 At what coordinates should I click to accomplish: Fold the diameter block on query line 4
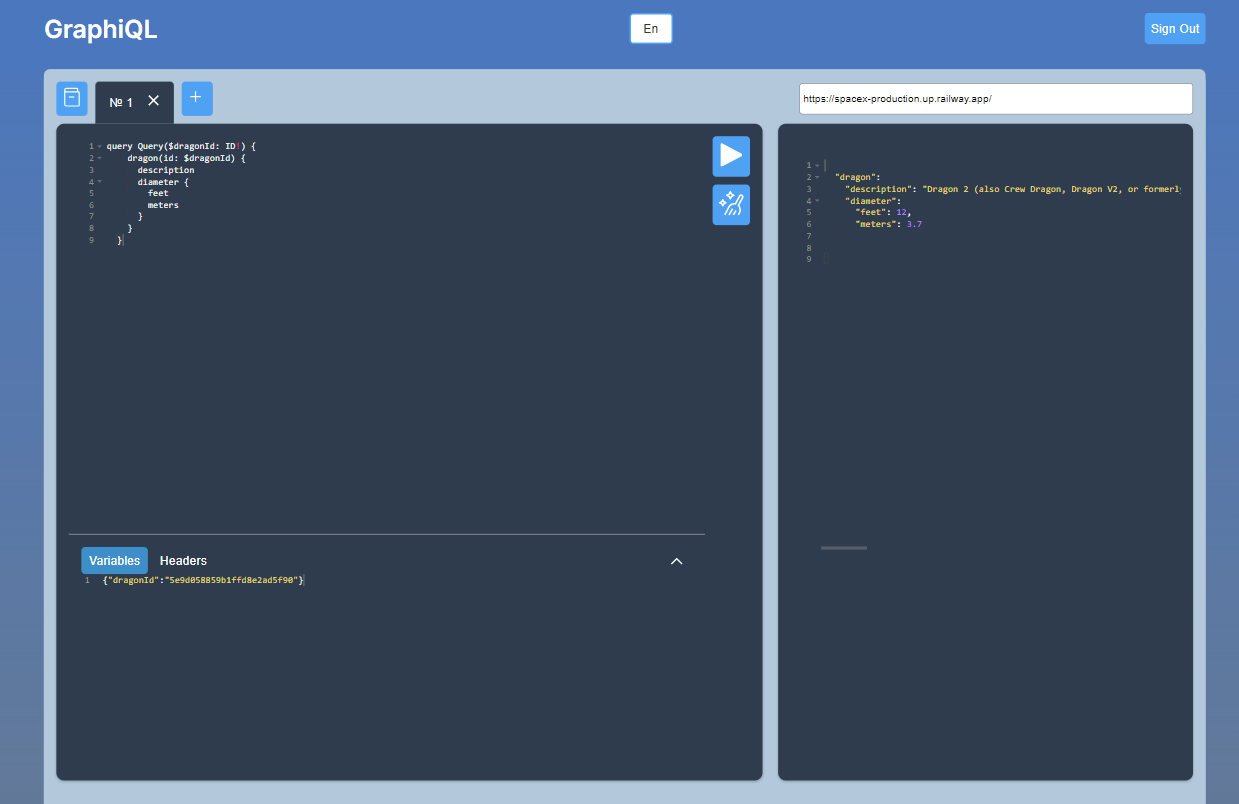coord(99,182)
